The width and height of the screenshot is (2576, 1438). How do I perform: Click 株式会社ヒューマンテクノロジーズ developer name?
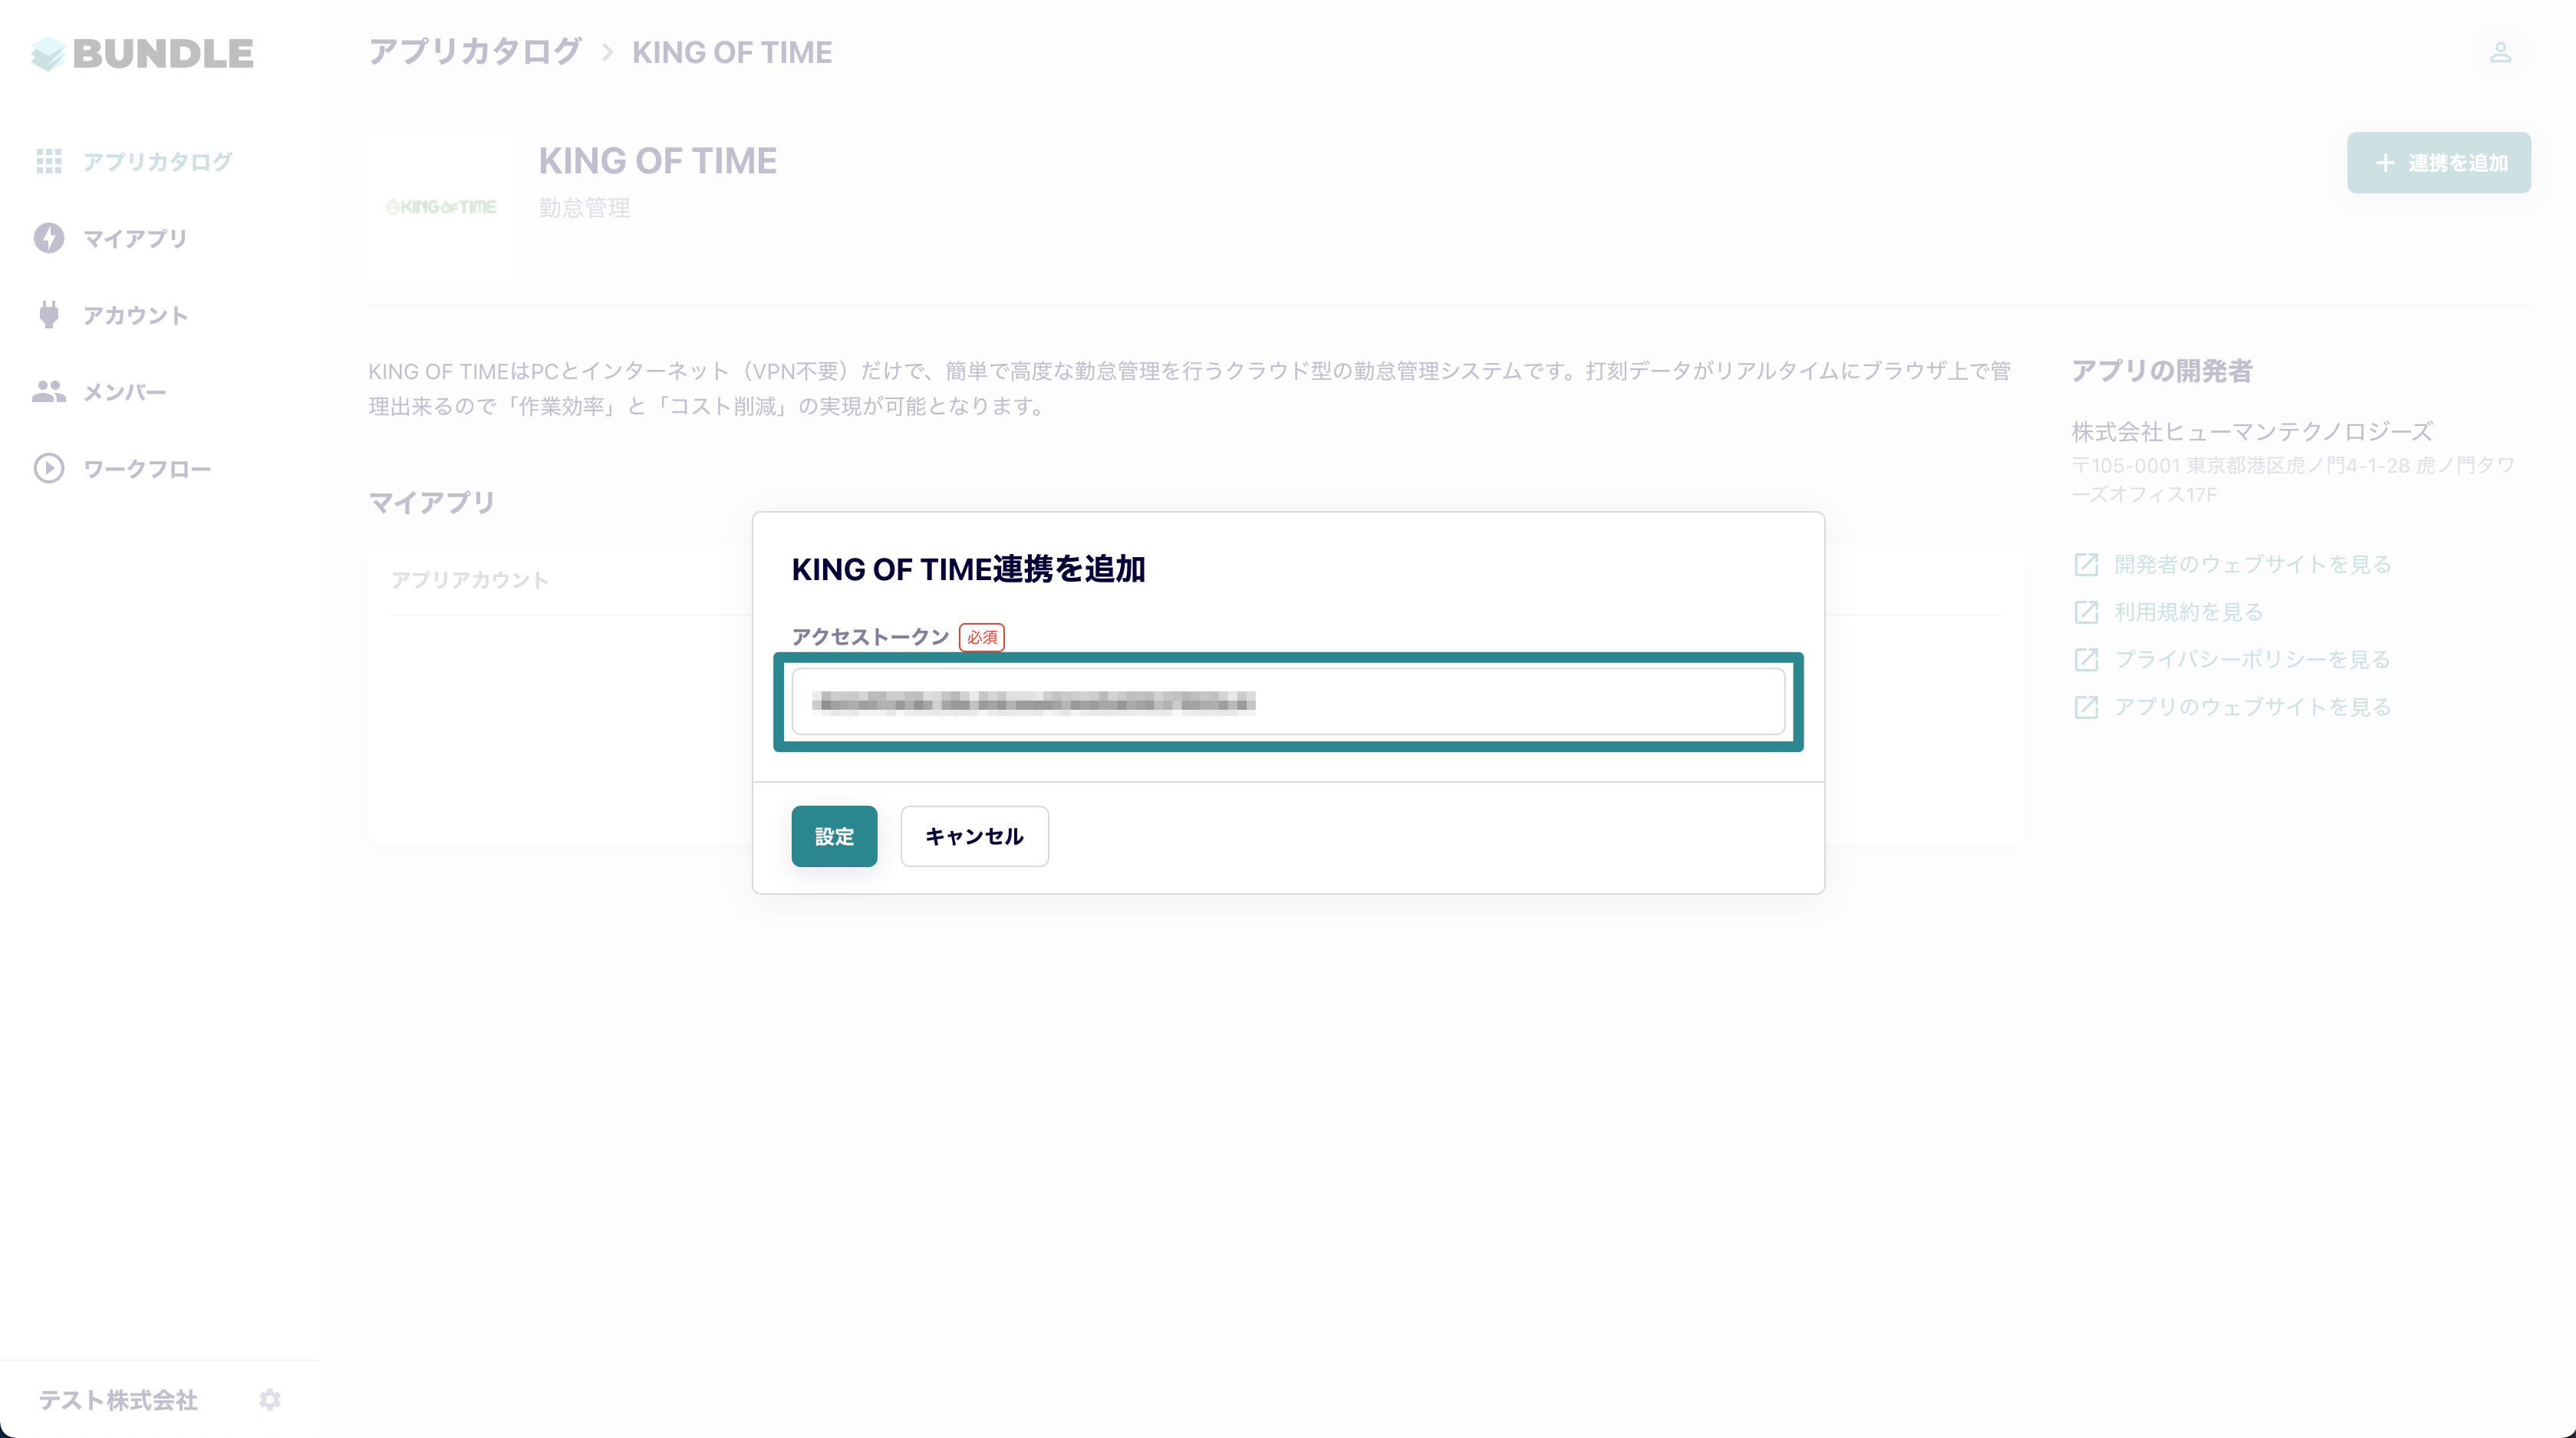pos(2252,432)
